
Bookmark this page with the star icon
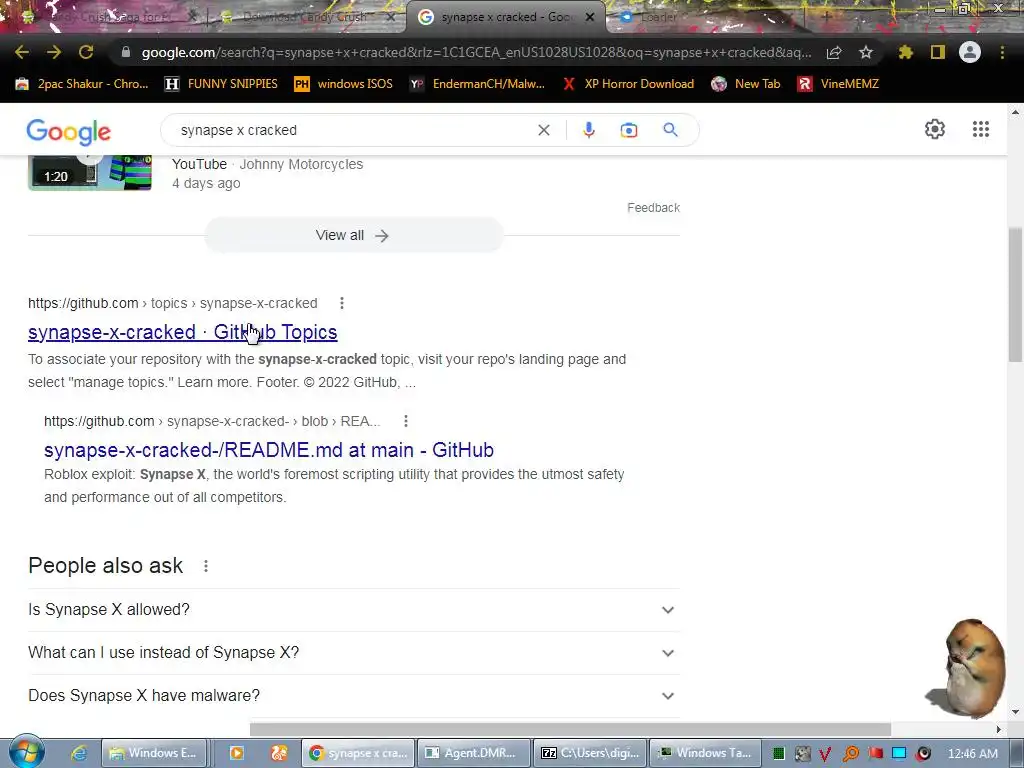tap(866, 52)
